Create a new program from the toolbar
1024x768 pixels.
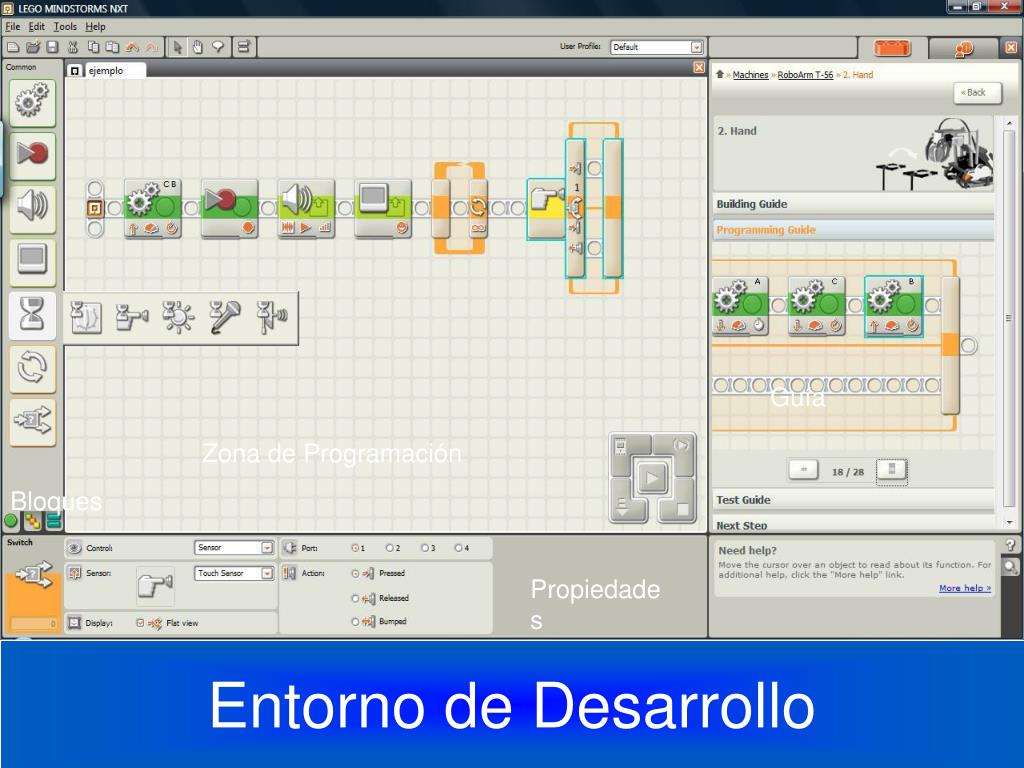[12, 47]
